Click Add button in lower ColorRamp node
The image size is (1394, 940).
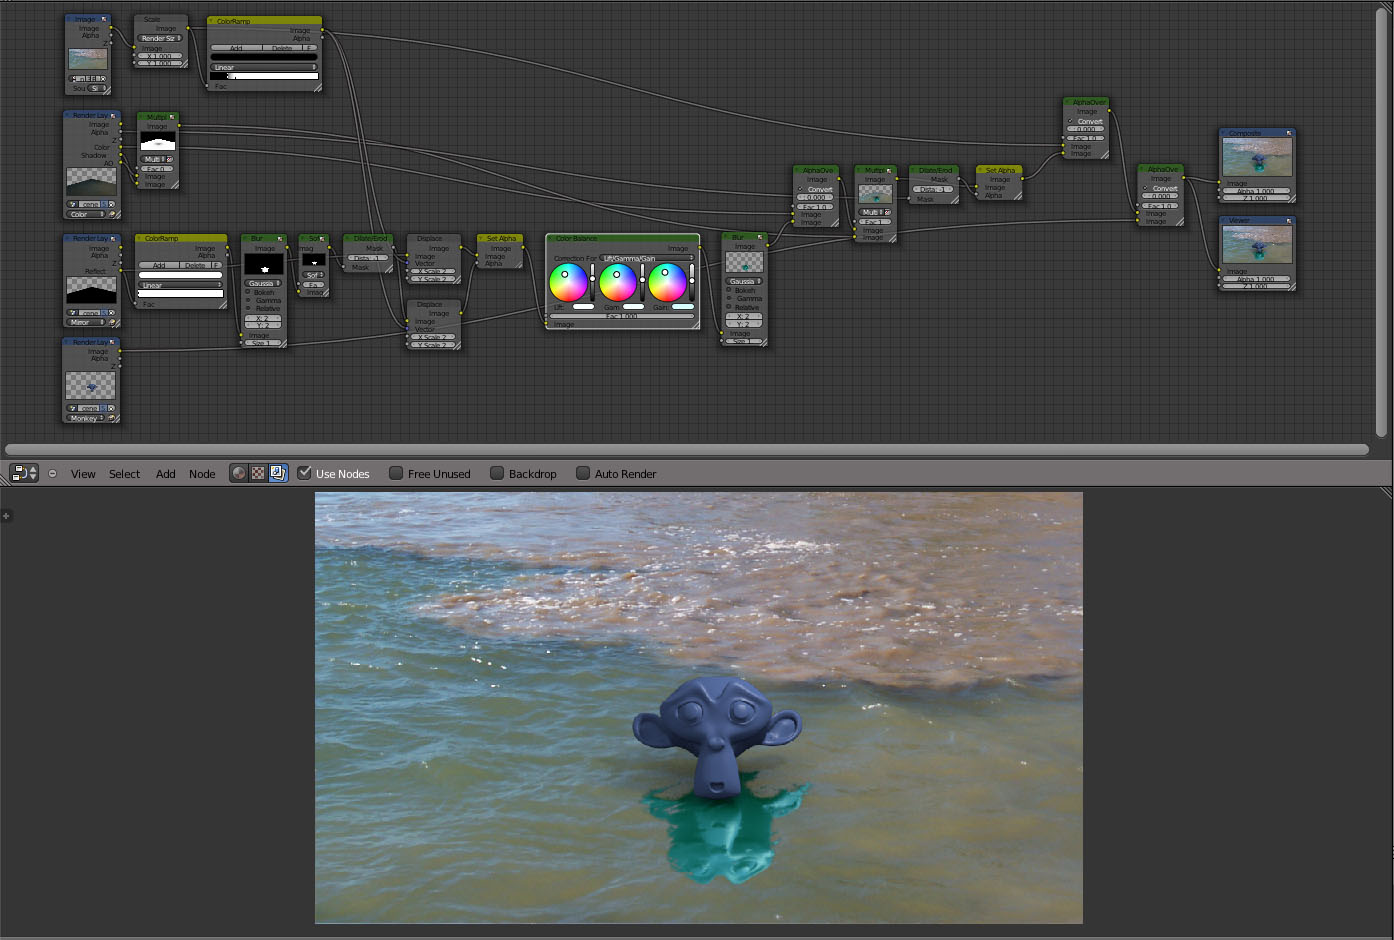(159, 265)
